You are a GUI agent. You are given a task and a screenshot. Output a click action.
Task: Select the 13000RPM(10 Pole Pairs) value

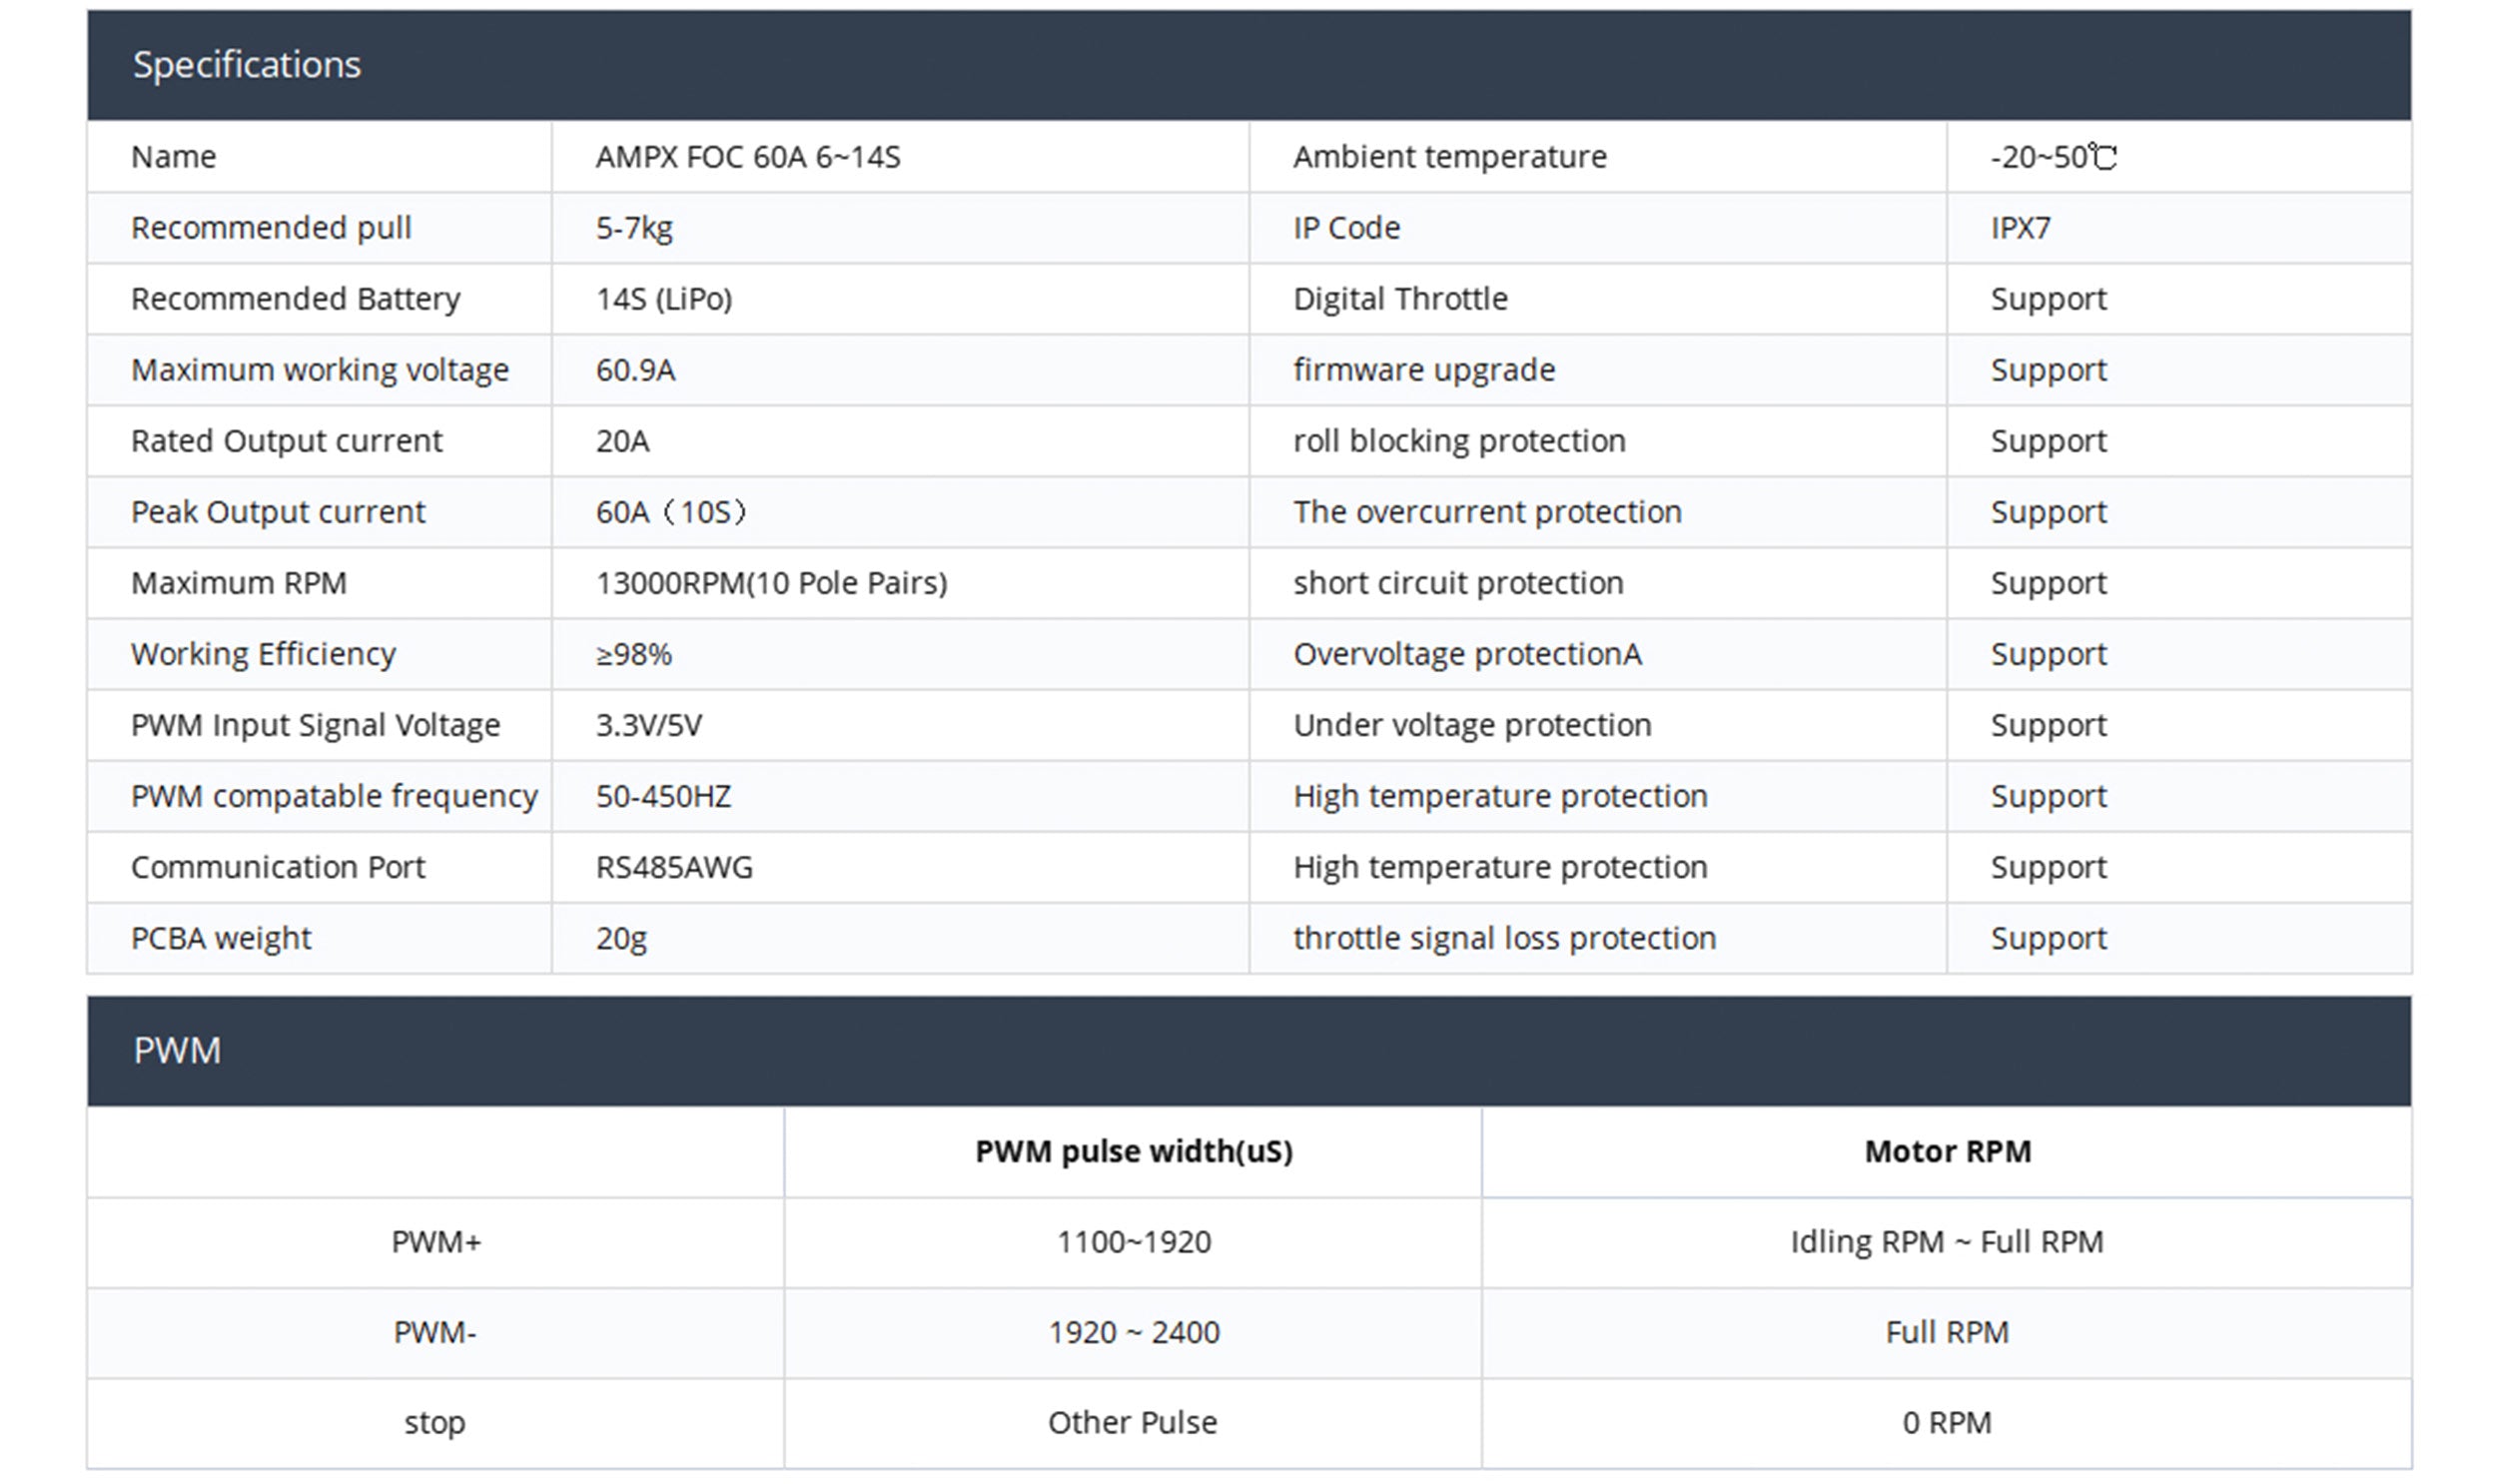(771, 583)
